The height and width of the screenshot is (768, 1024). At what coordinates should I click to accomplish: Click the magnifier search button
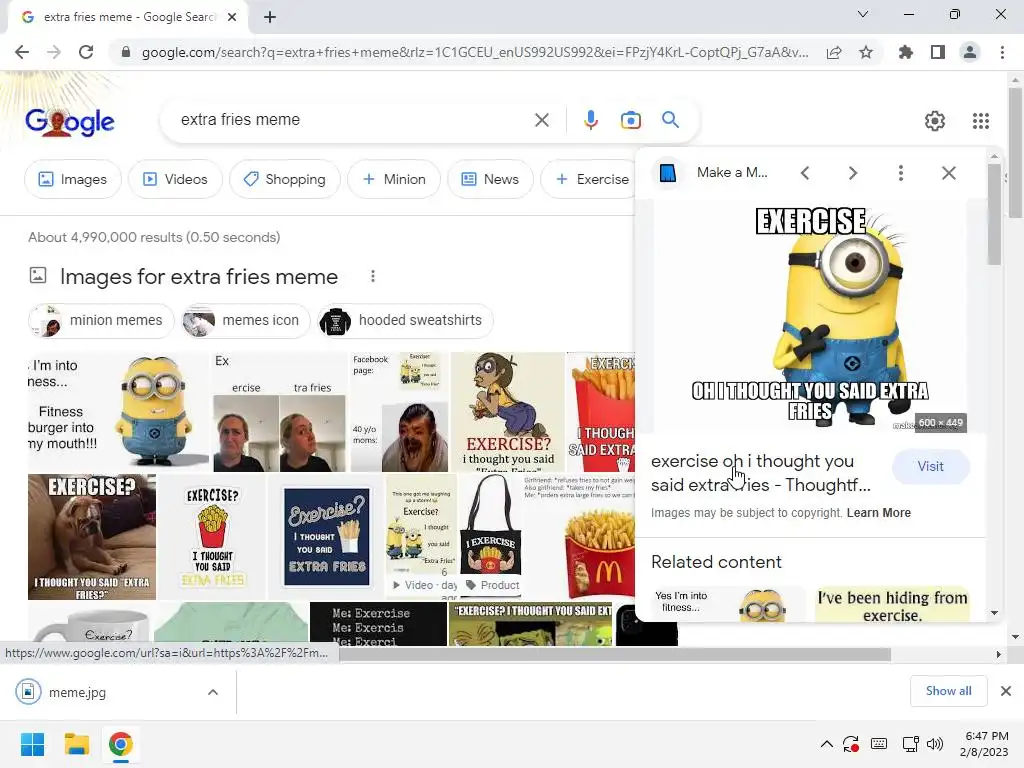(670, 120)
